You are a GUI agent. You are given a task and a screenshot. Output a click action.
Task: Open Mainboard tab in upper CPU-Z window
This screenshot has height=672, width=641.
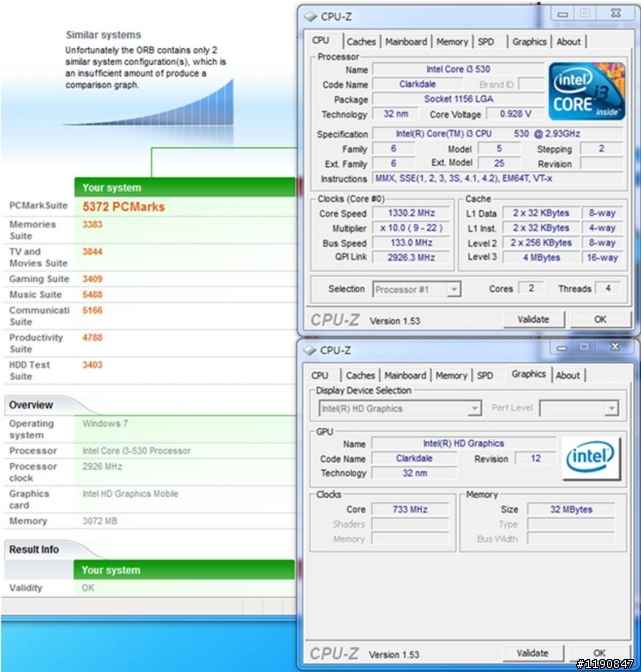click(x=406, y=42)
